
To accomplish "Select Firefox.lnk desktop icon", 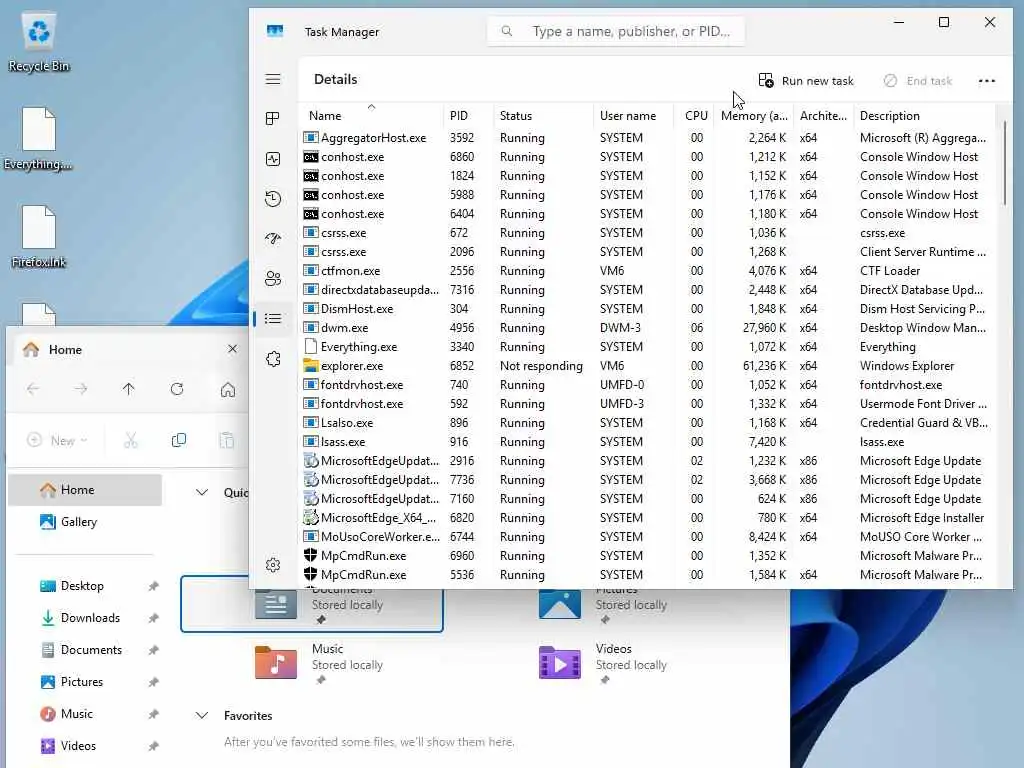I will pos(39,237).
